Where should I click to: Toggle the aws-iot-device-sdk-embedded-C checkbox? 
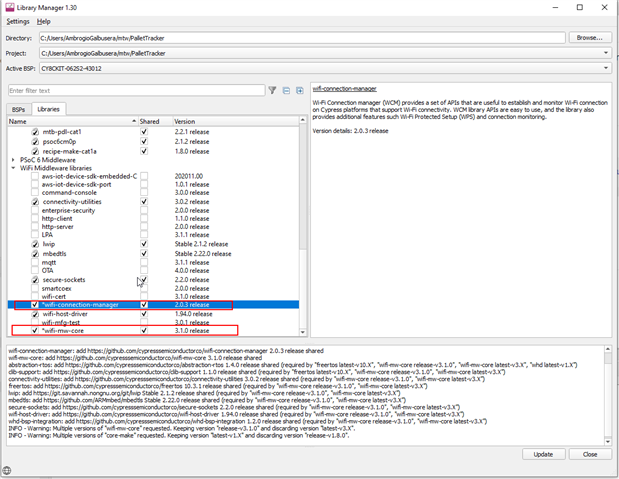click(35, 176)
